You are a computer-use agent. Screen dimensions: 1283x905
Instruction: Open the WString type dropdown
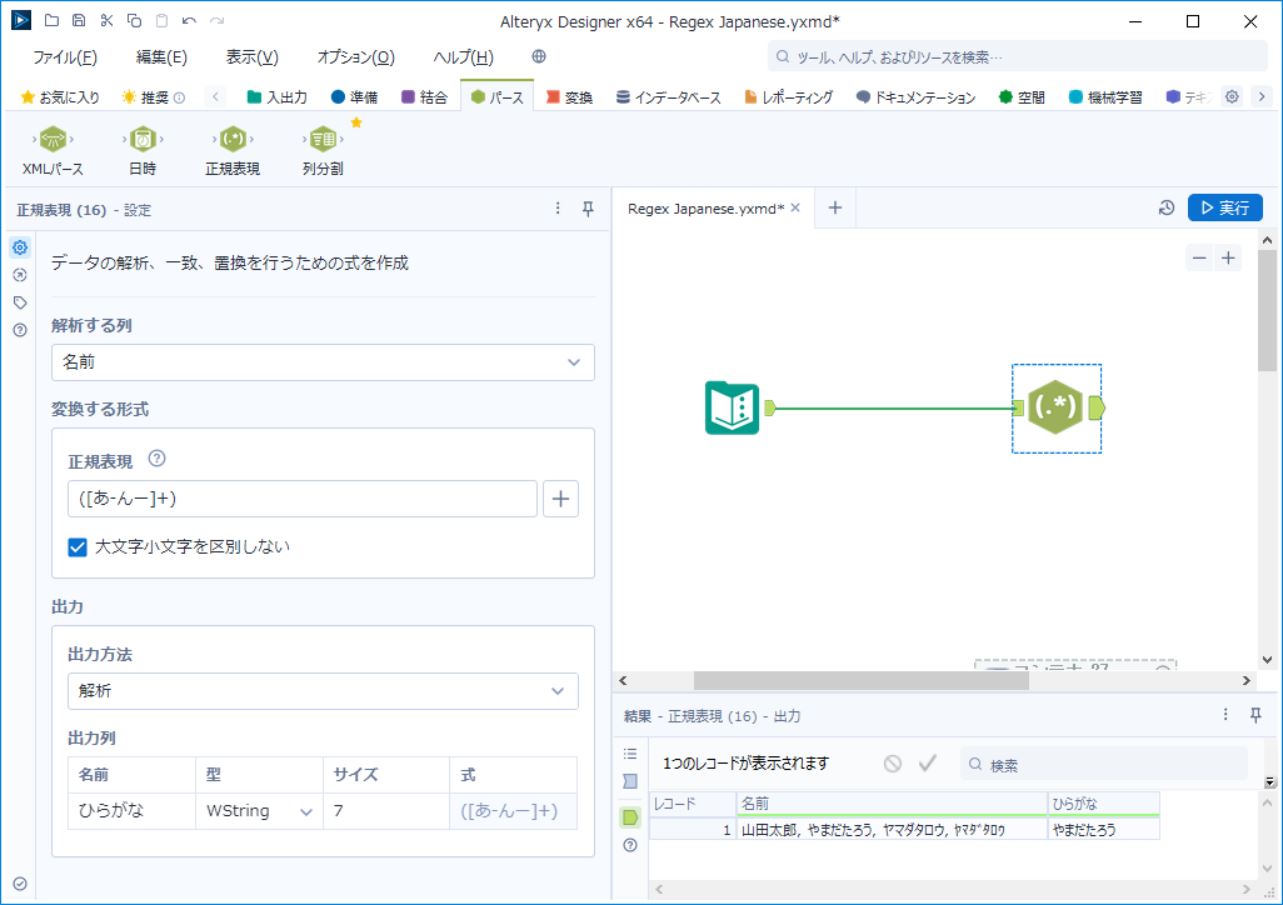tap(258, 812)
